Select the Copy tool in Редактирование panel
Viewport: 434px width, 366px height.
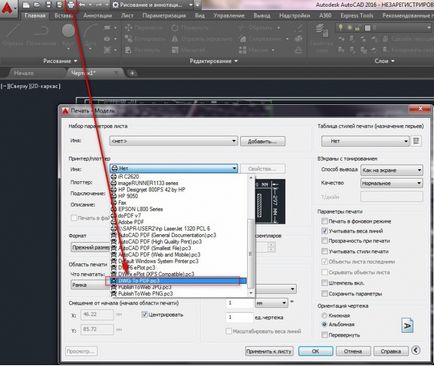click(x=144, y=39)
